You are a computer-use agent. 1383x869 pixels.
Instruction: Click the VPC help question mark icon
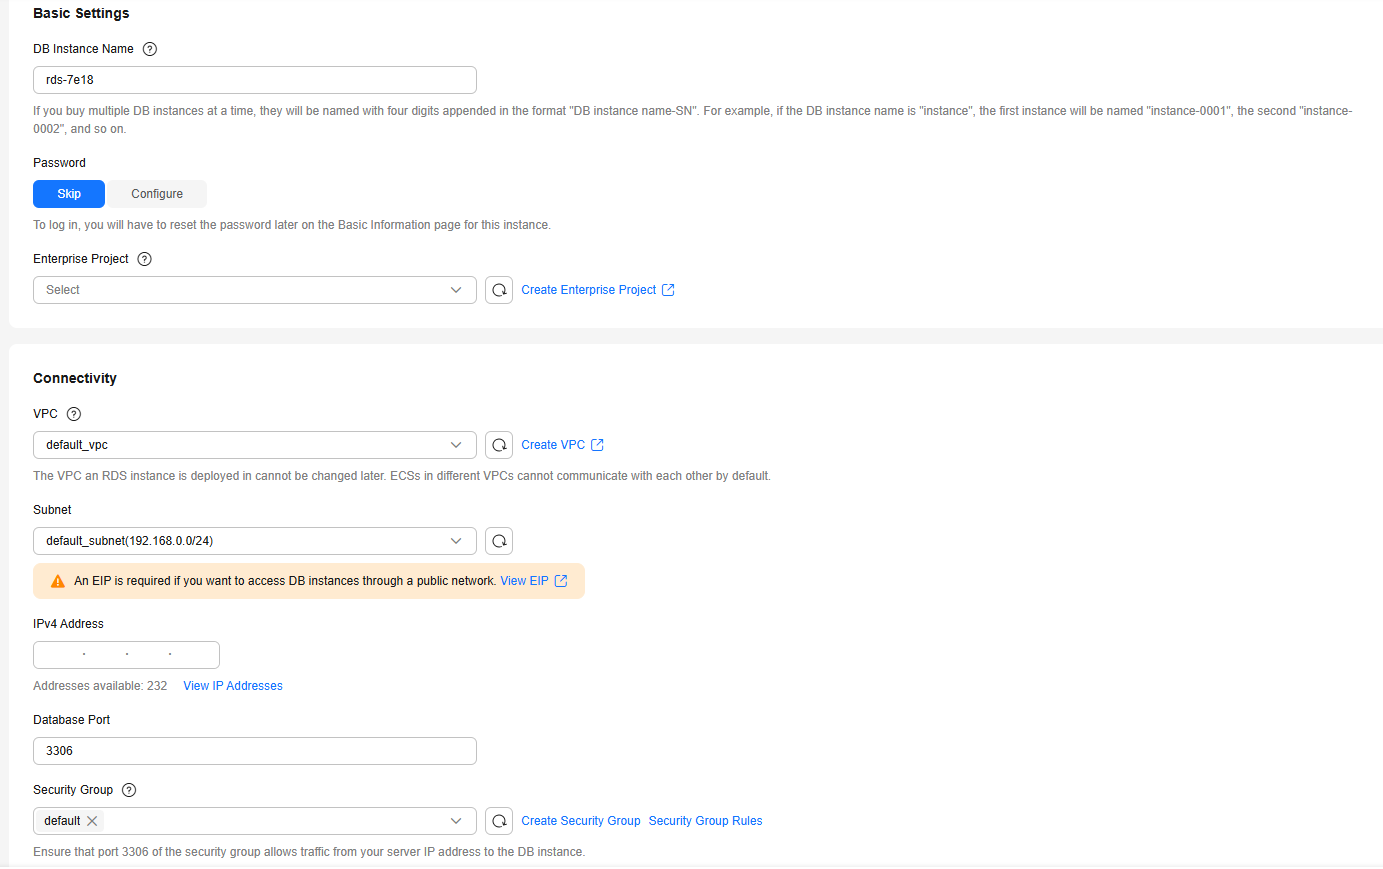coord(73,414)
